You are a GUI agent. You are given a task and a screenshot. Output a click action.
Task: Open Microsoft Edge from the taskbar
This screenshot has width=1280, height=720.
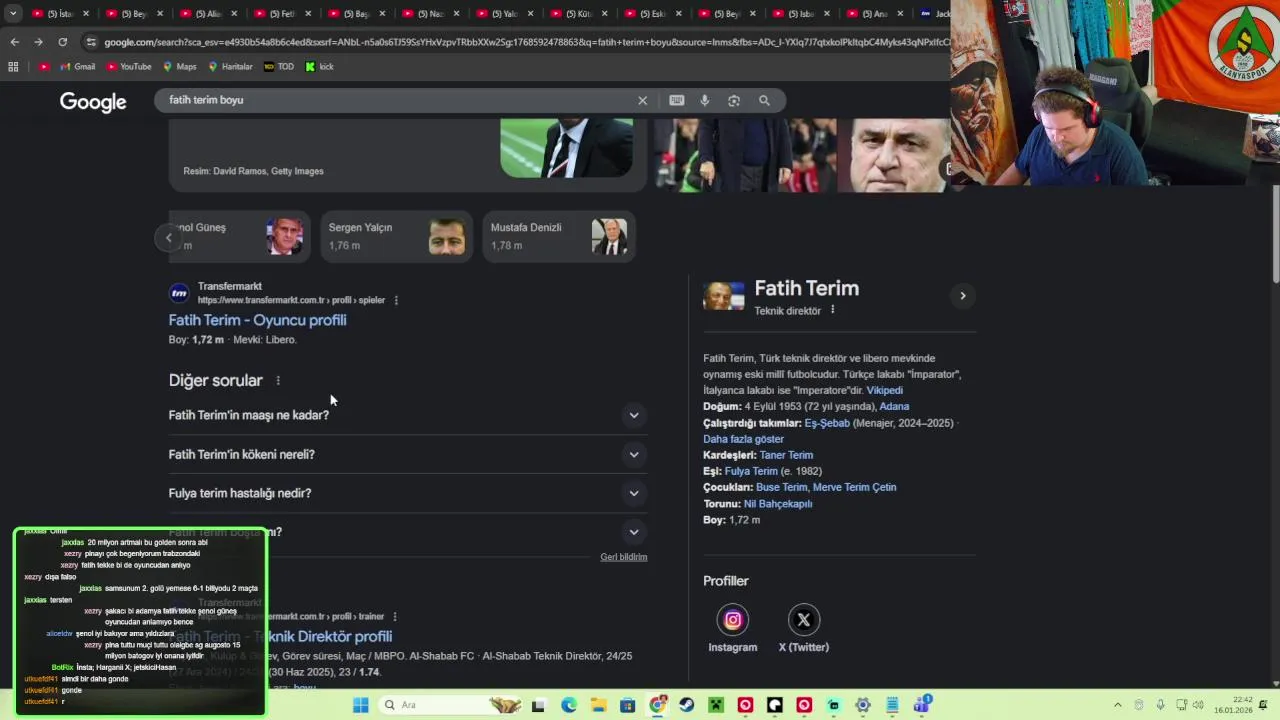click(569, 705)
